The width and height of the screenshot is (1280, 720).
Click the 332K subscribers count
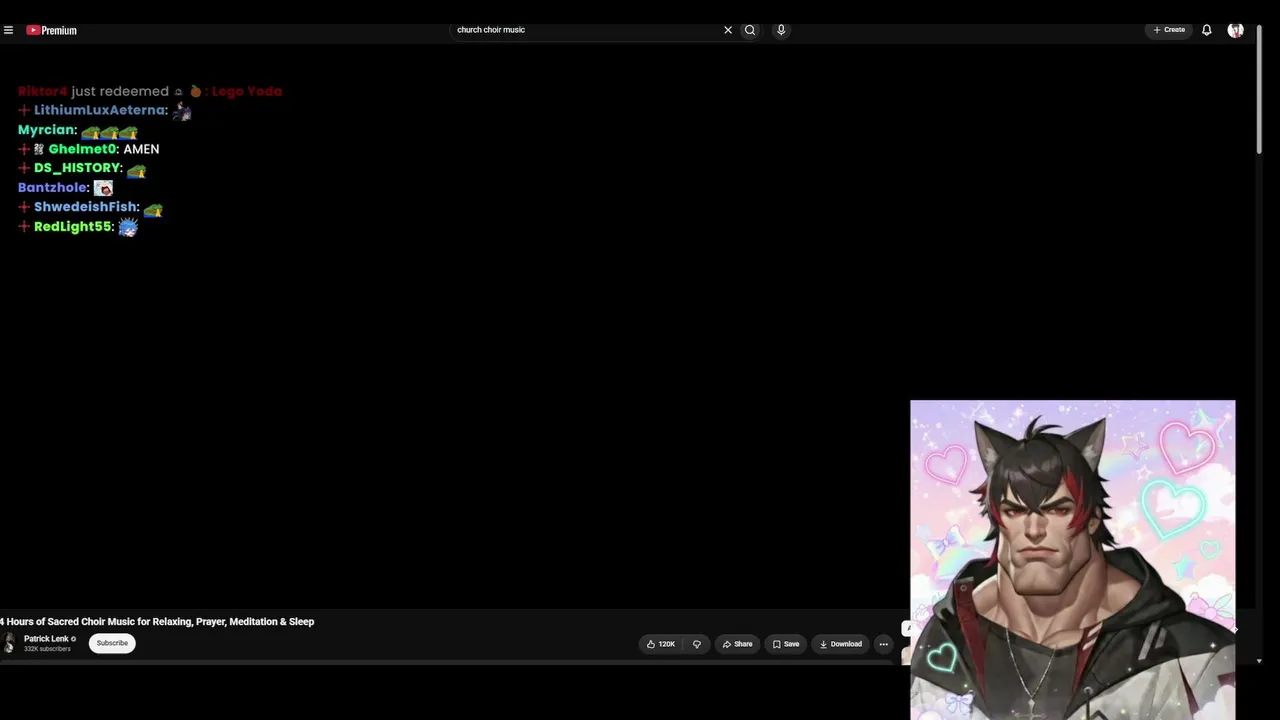(x=47, y=649)
